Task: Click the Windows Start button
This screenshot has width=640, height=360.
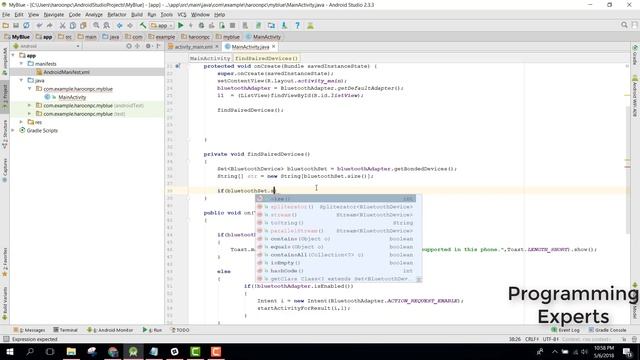Action: click(9, 351)
